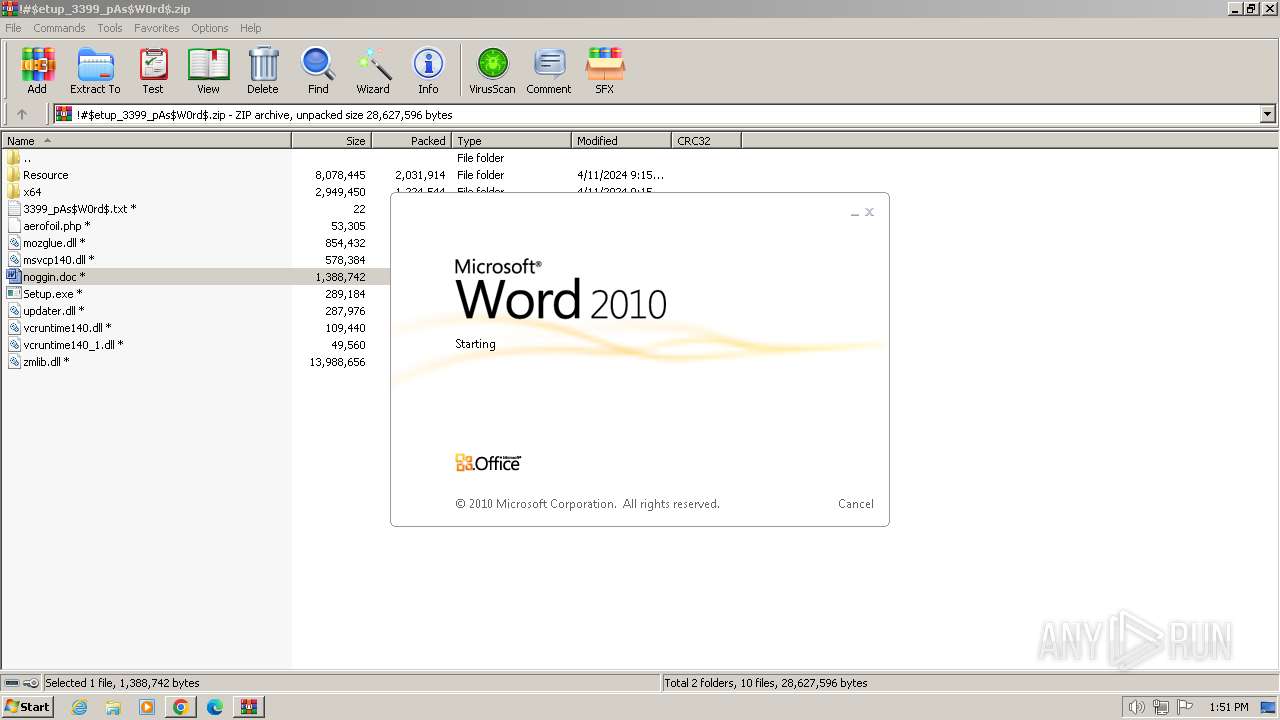The width and height of the screenshot is (1280, 720).
Task: Sort by the Modified column header
Action: coord(621,141)
